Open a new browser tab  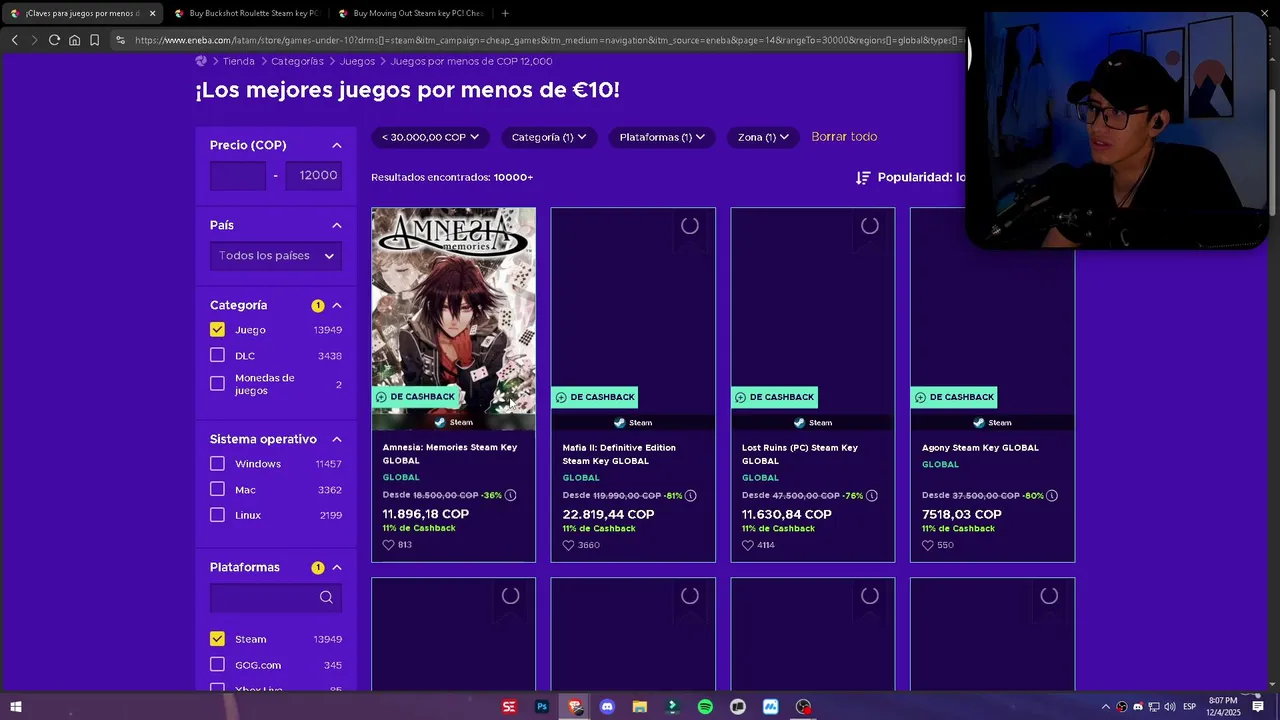[505, 13]
